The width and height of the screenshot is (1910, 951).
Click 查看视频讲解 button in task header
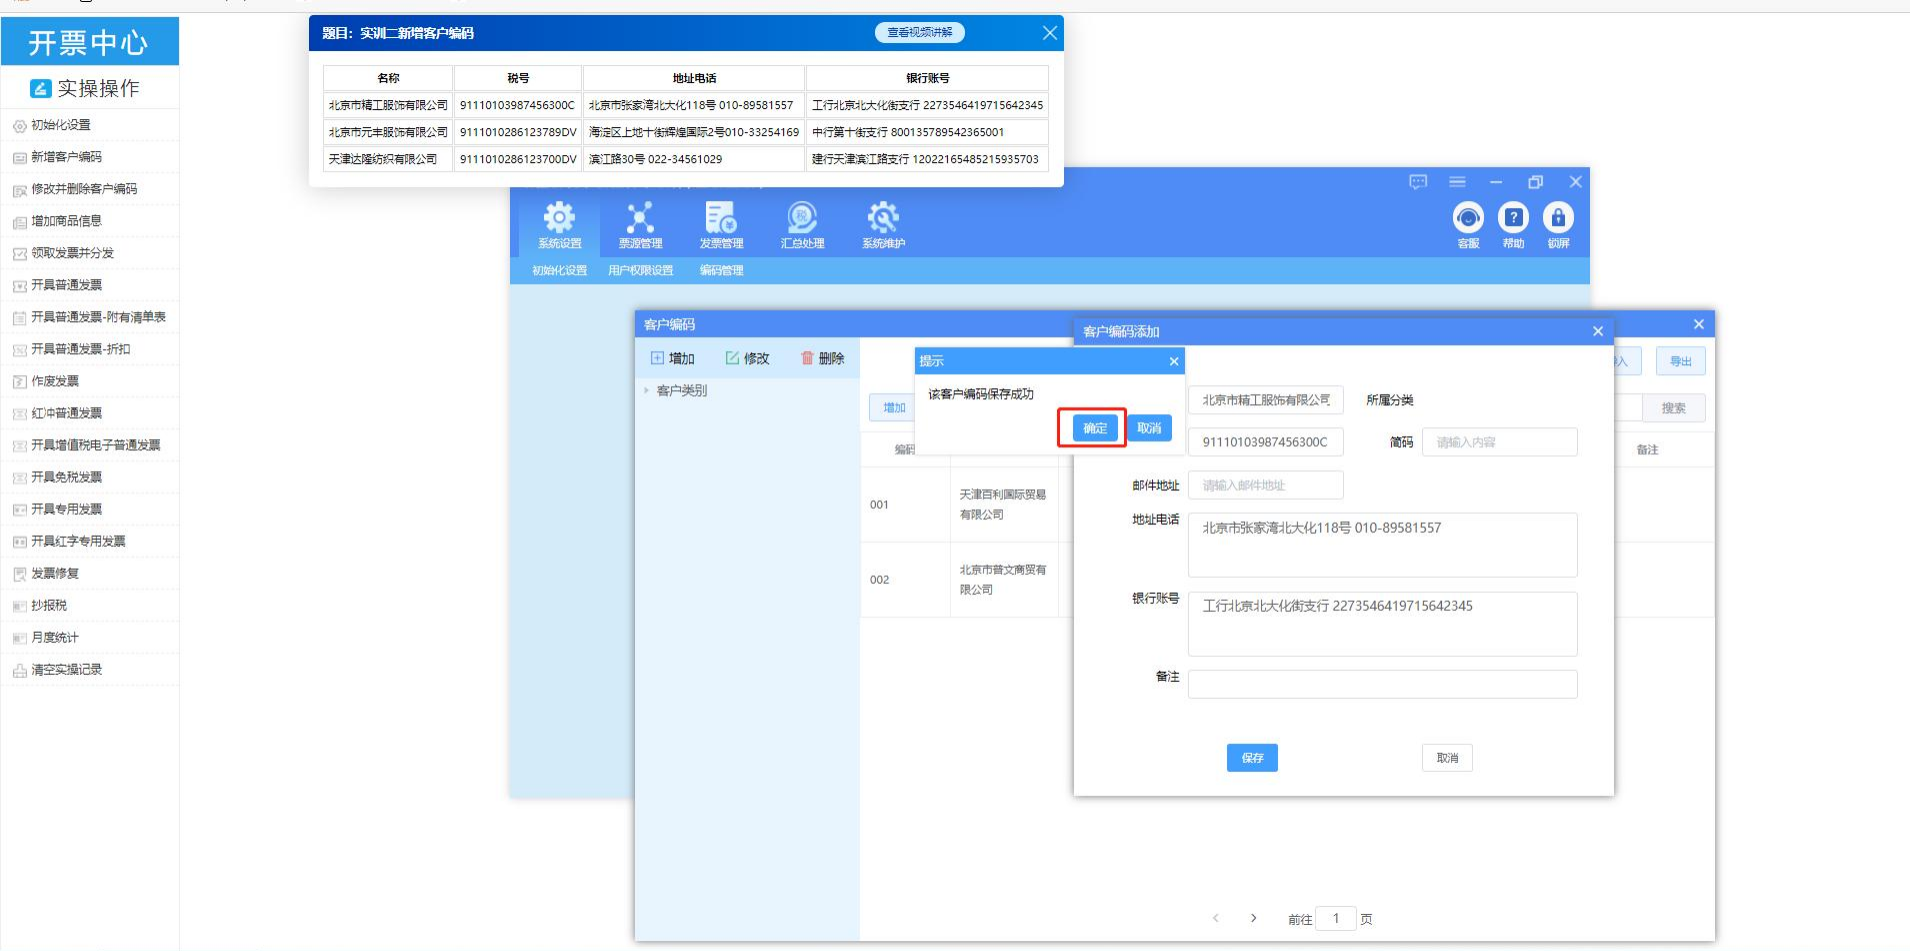coord(920,33)
